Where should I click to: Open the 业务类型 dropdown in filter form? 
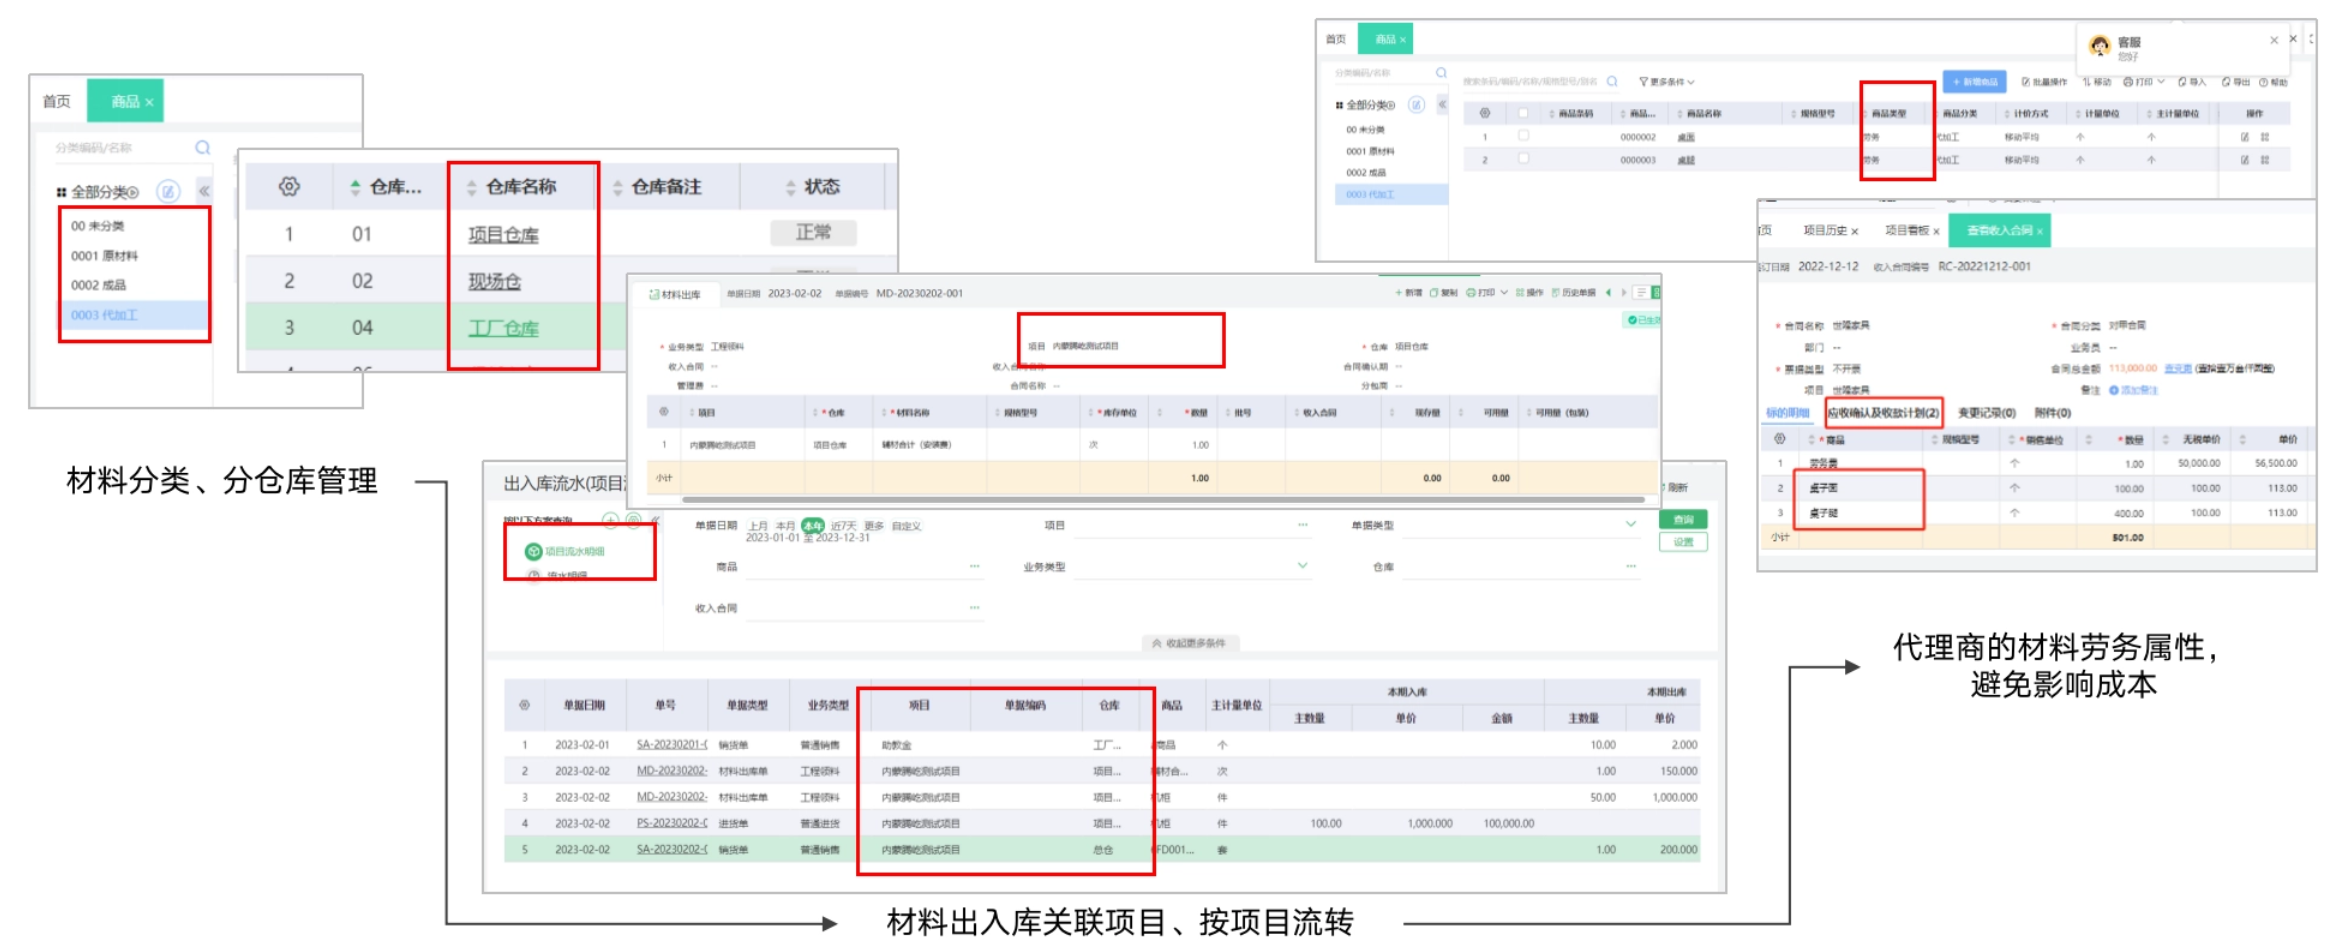pos(1302,566)
